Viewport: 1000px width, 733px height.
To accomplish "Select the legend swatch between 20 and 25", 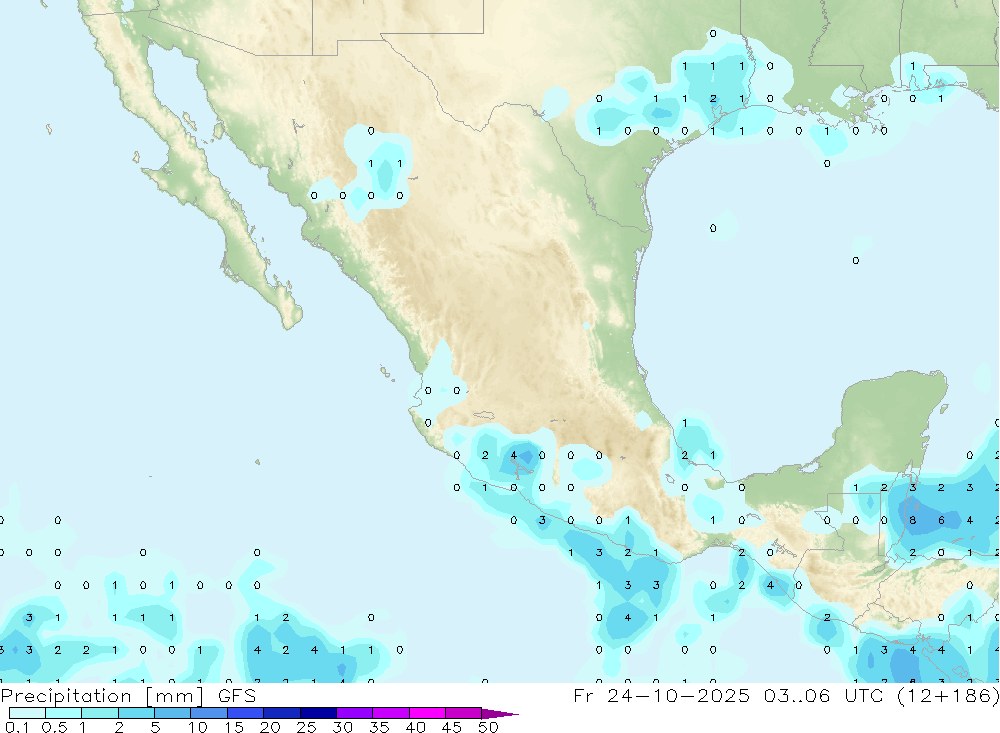I will pos(282,713).
